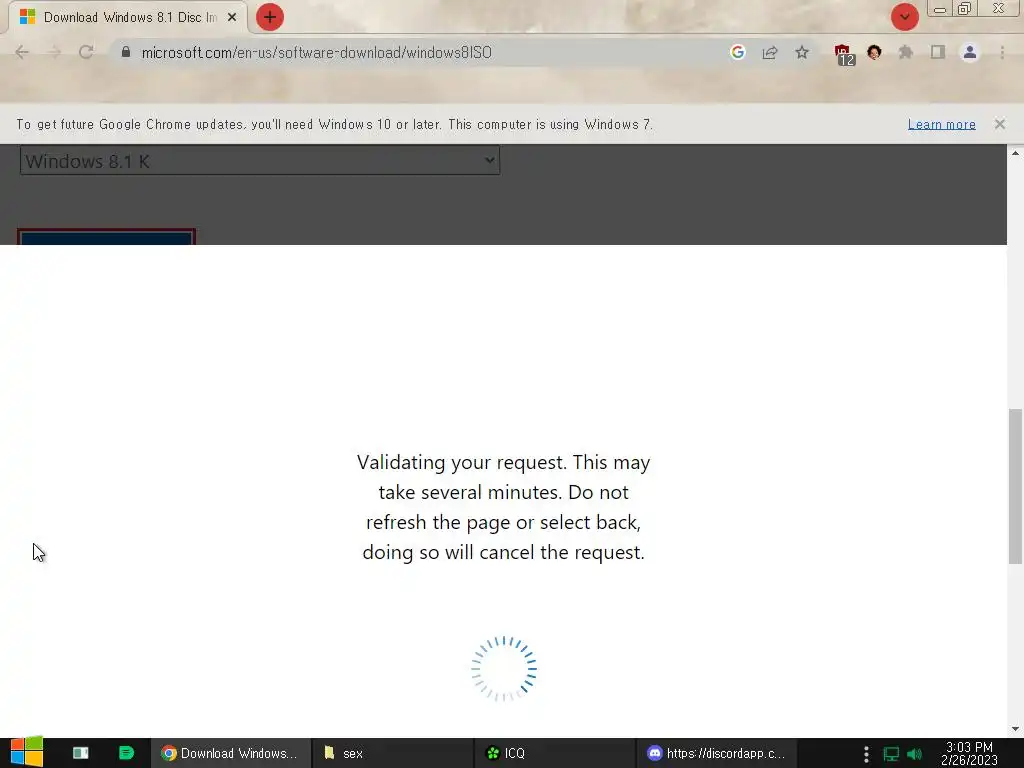Click the scrollbar up arrow
This screenshot has height=768, width=1024.
coord(1015,153)
